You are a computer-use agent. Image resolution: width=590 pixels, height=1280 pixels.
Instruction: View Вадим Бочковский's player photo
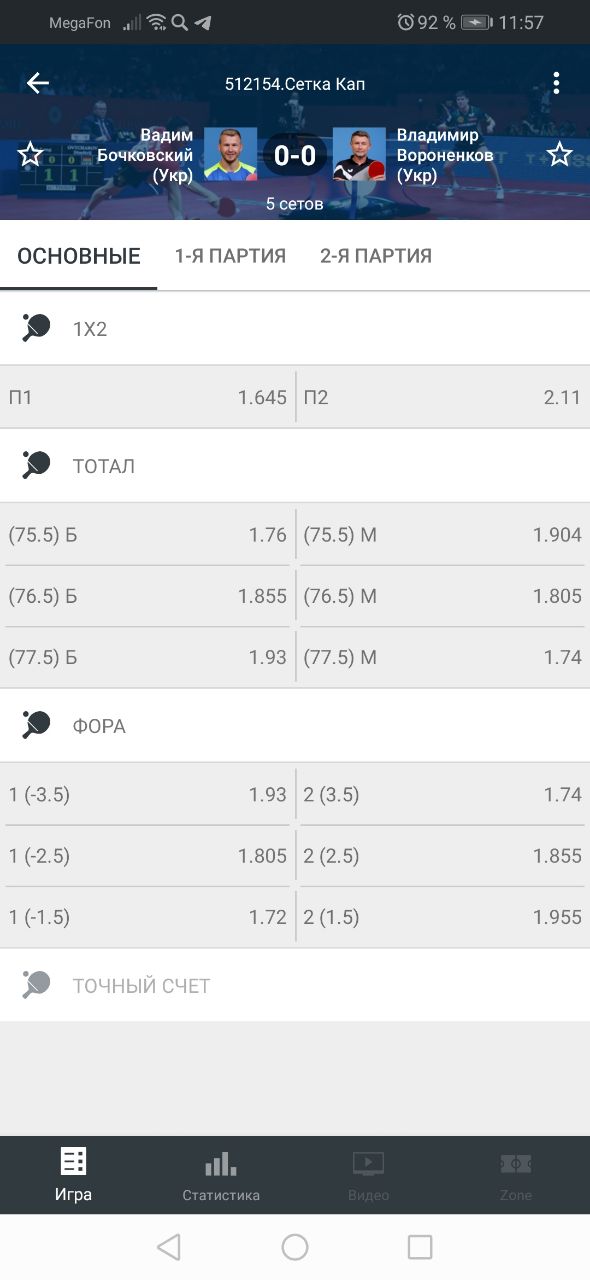[x=231, y=154]
